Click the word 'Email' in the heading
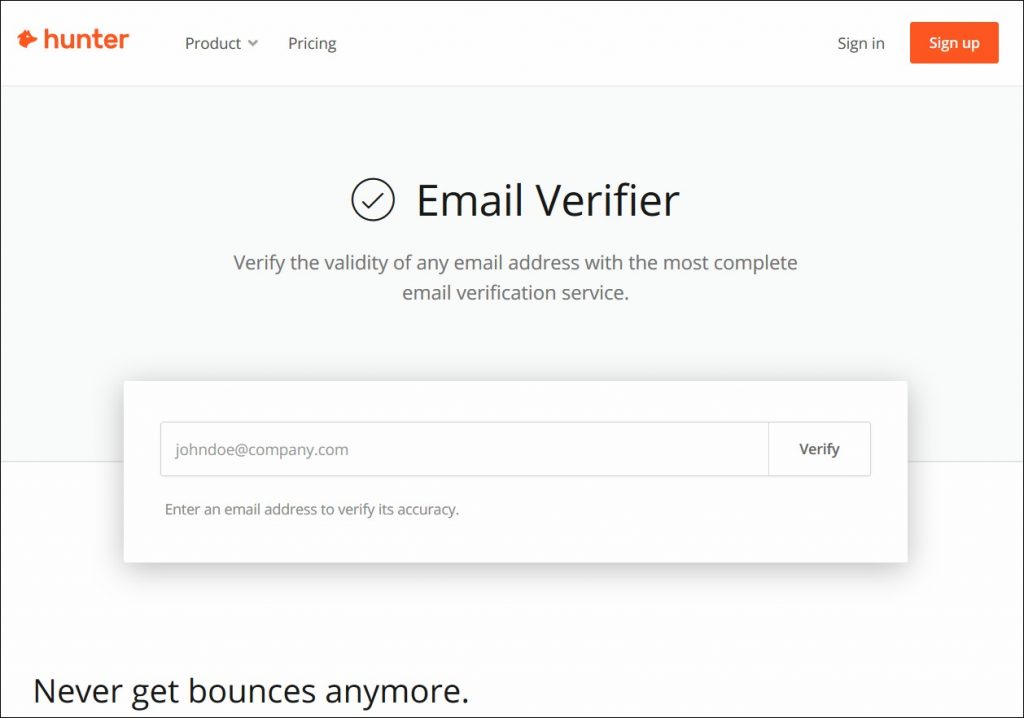This screenshot has width=1024, height=718. coord(469,200)
